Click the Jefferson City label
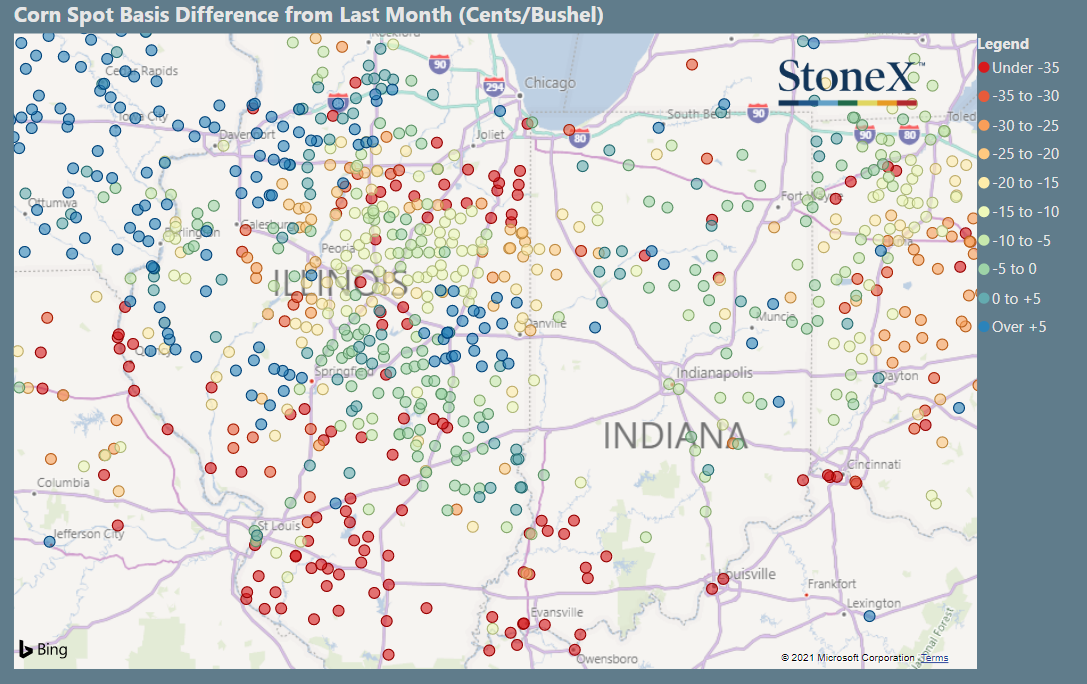 89,534
